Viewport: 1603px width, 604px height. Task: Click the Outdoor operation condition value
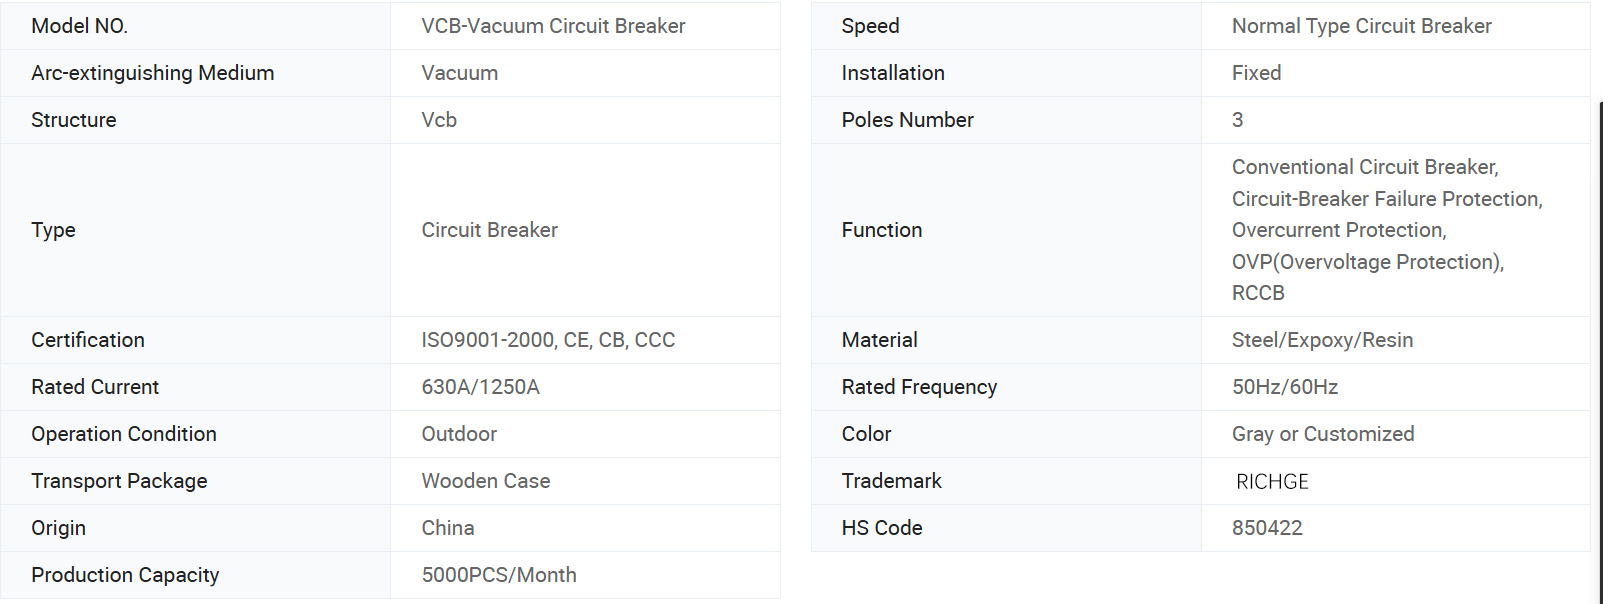(459, 434)
